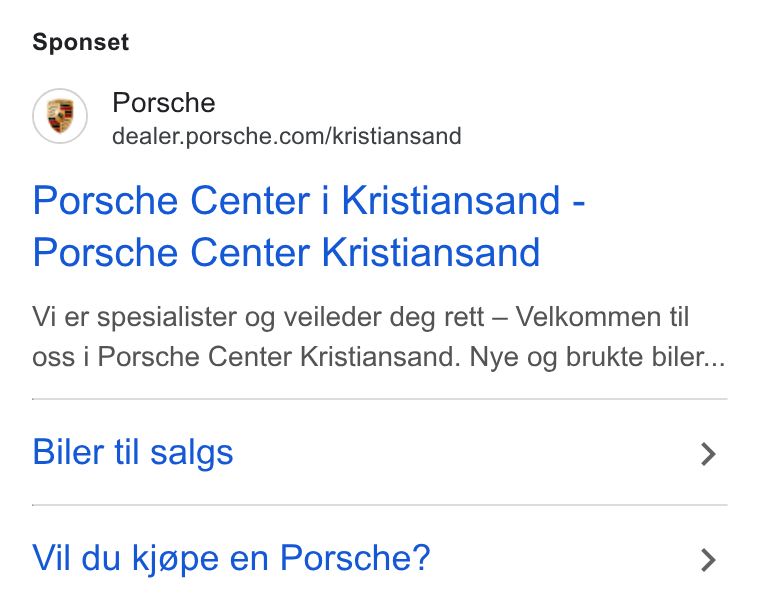Open the arrow beside Vil du kjøpe en Porsche?
This screenshot has width=760, height=610.
click(708, 561)
